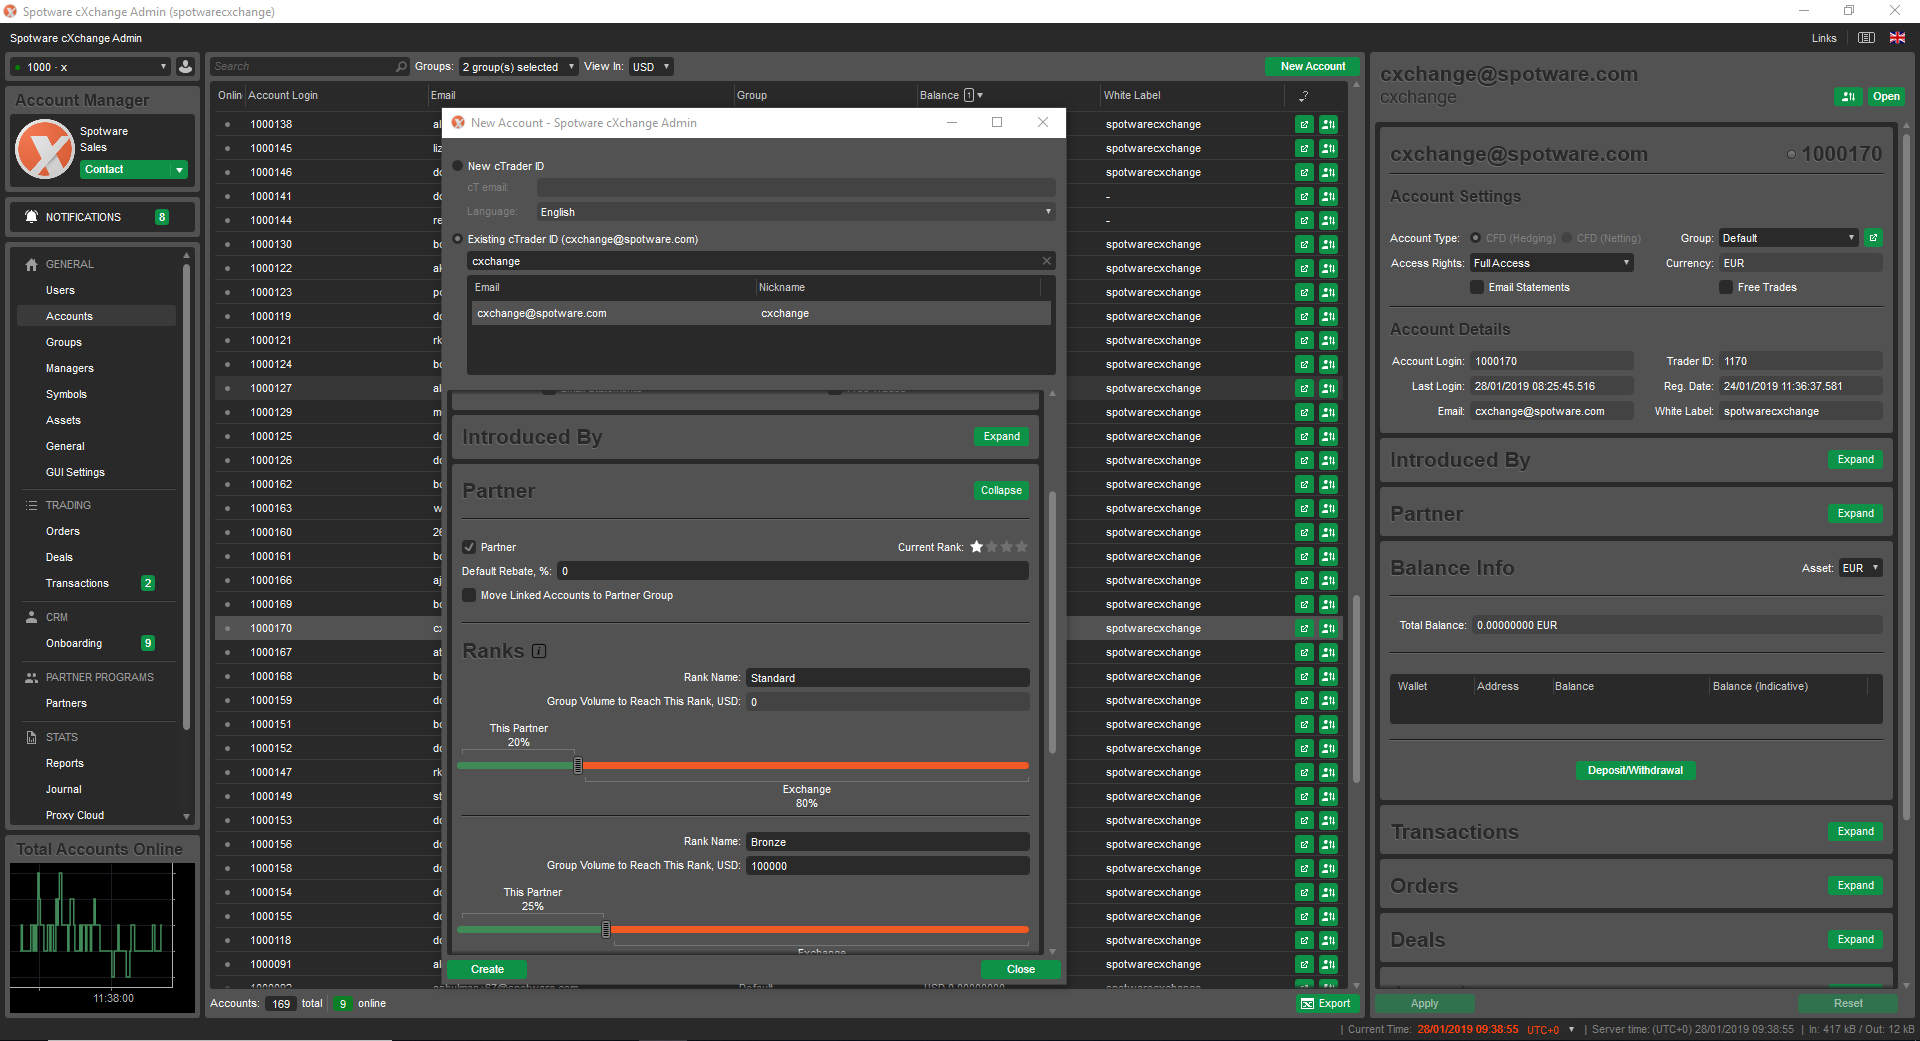Click Create in the New Account dialog
Viewport: 1920px width, 1041px height.
(x=487, y=969)
